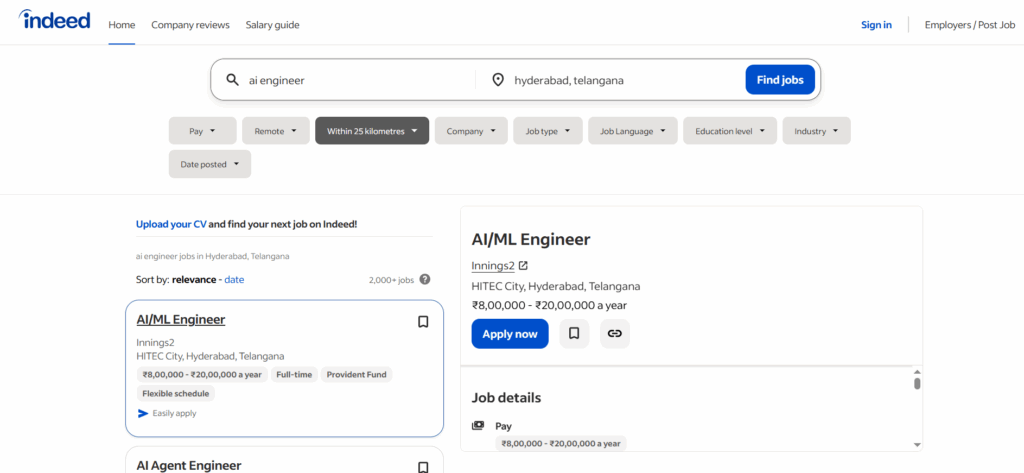Bookmark the AI Agent Engineer job card
Viewport: 1024px width, 473px height.
423,466
